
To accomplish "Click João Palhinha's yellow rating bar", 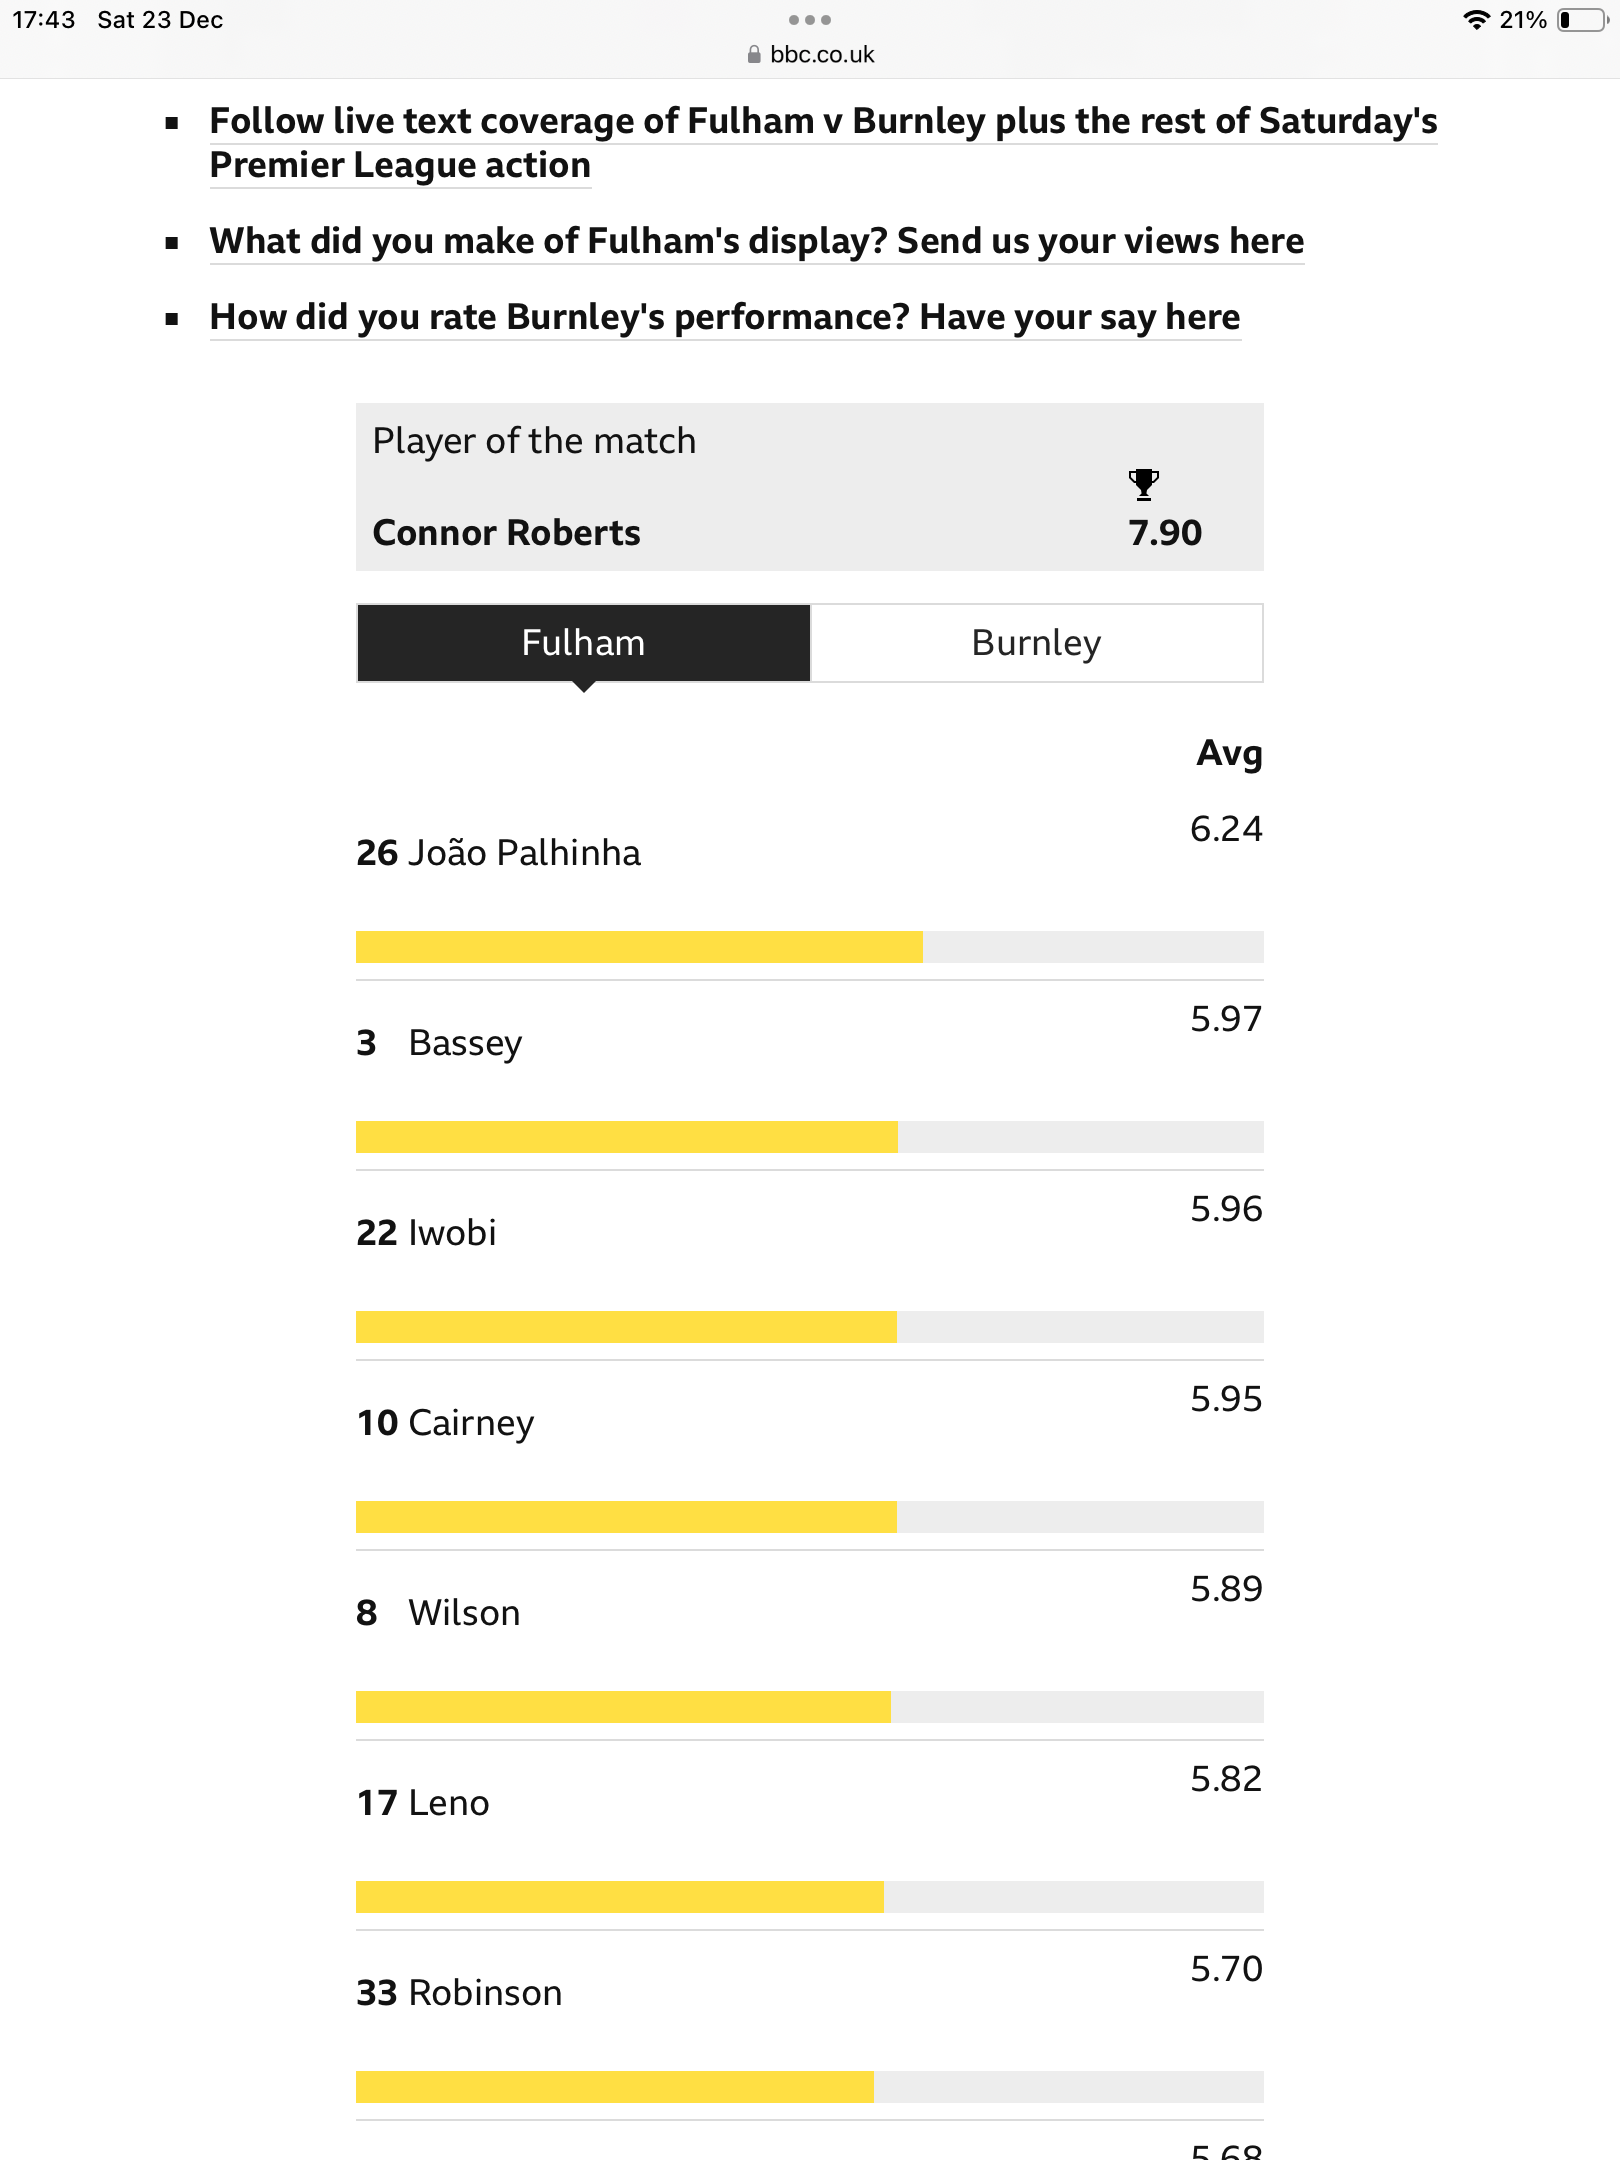I will [x=639, y=947].
